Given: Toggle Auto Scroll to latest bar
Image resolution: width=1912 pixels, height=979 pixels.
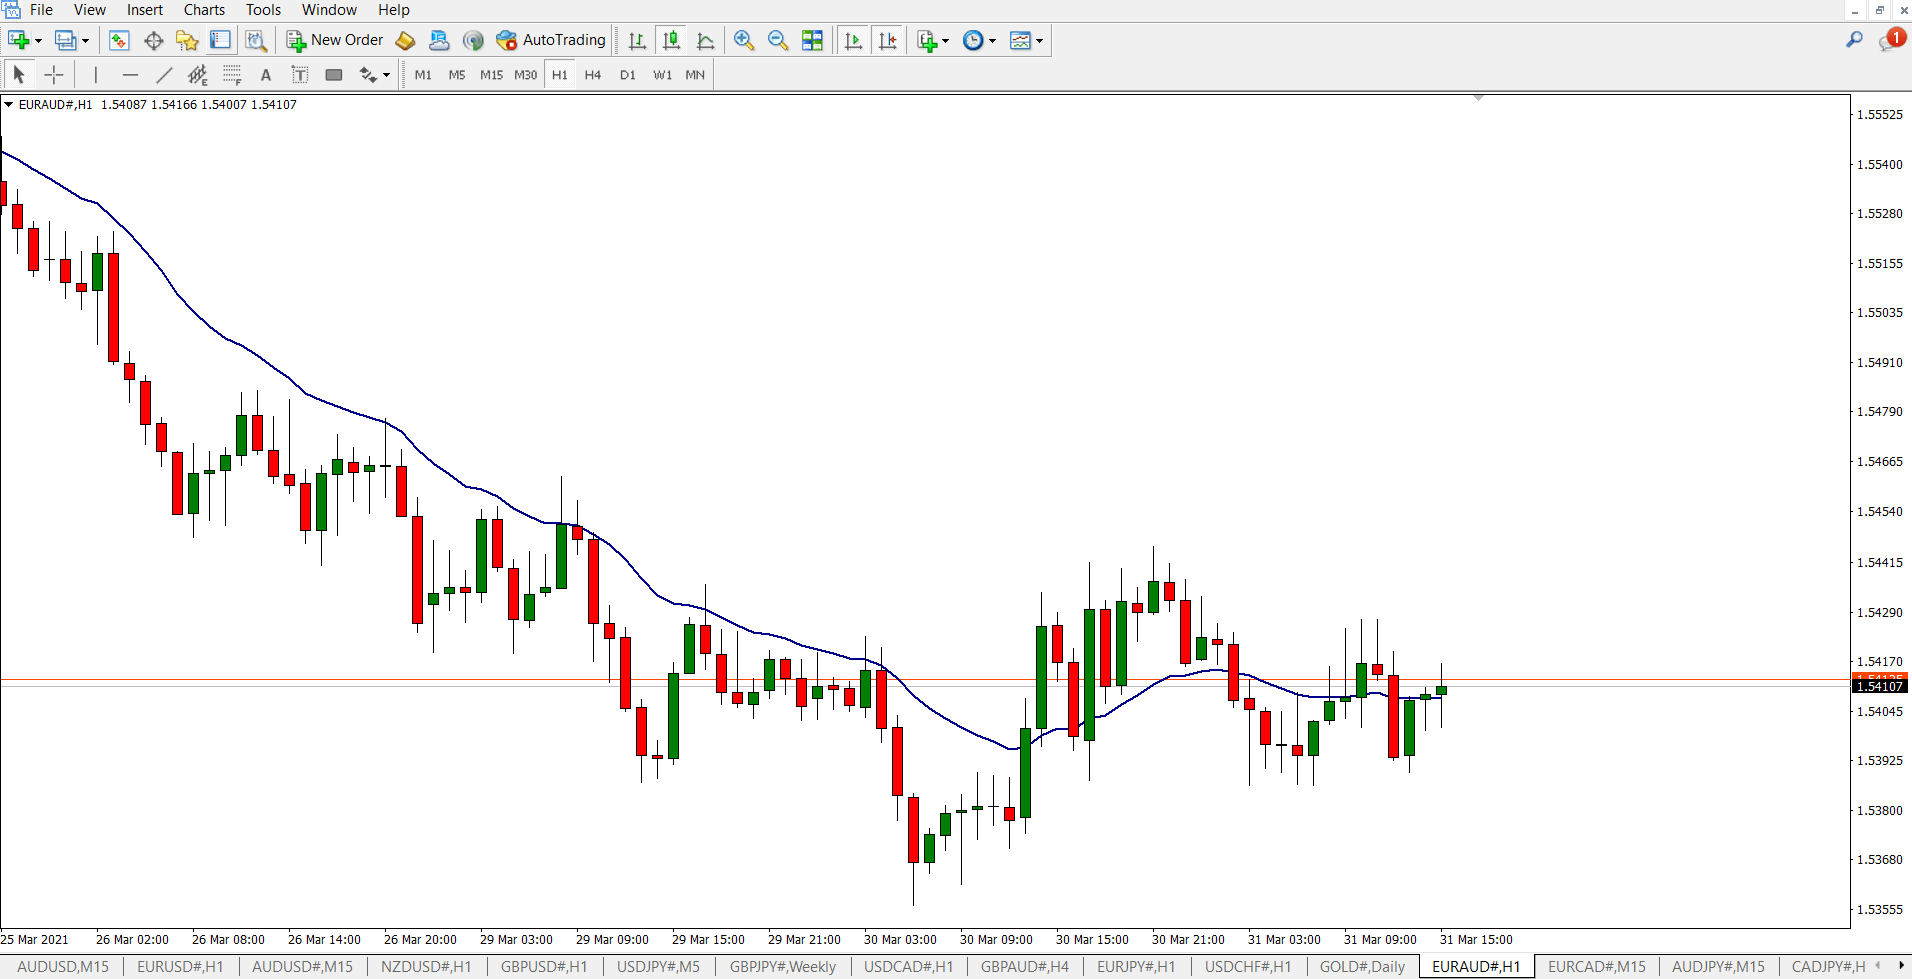Looking at the screenshot, I should [853, 40].
